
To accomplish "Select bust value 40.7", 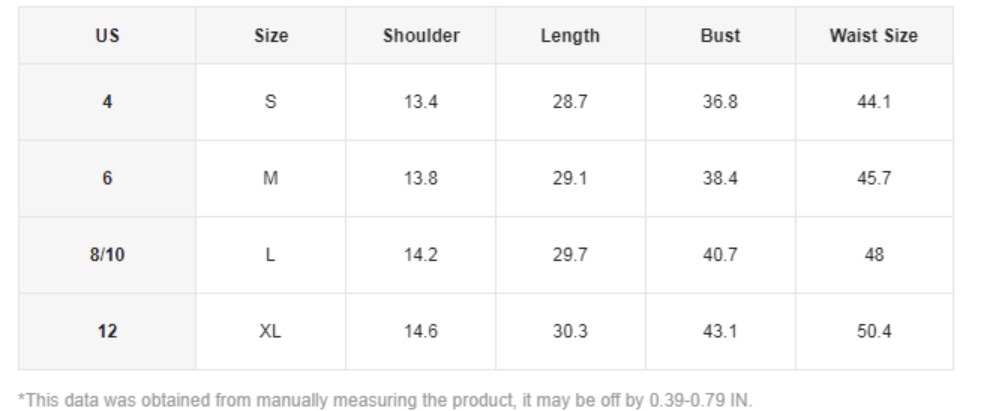I will point(720,255).
